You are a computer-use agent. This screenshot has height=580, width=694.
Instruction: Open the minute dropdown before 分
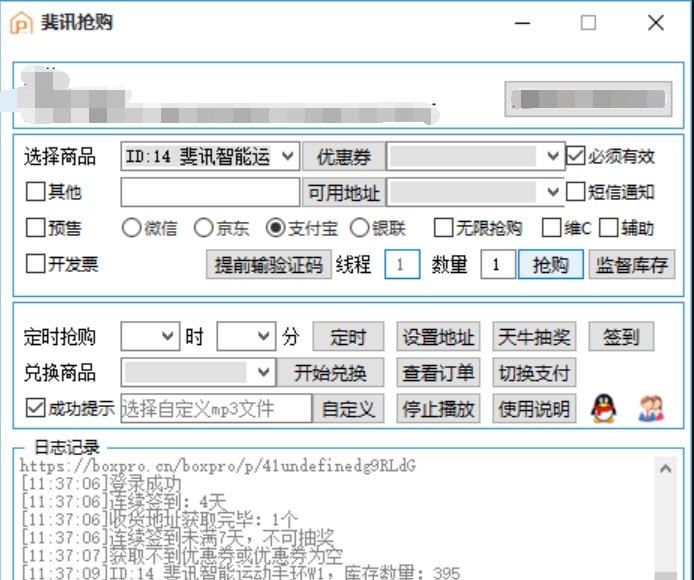coord(246,336)
